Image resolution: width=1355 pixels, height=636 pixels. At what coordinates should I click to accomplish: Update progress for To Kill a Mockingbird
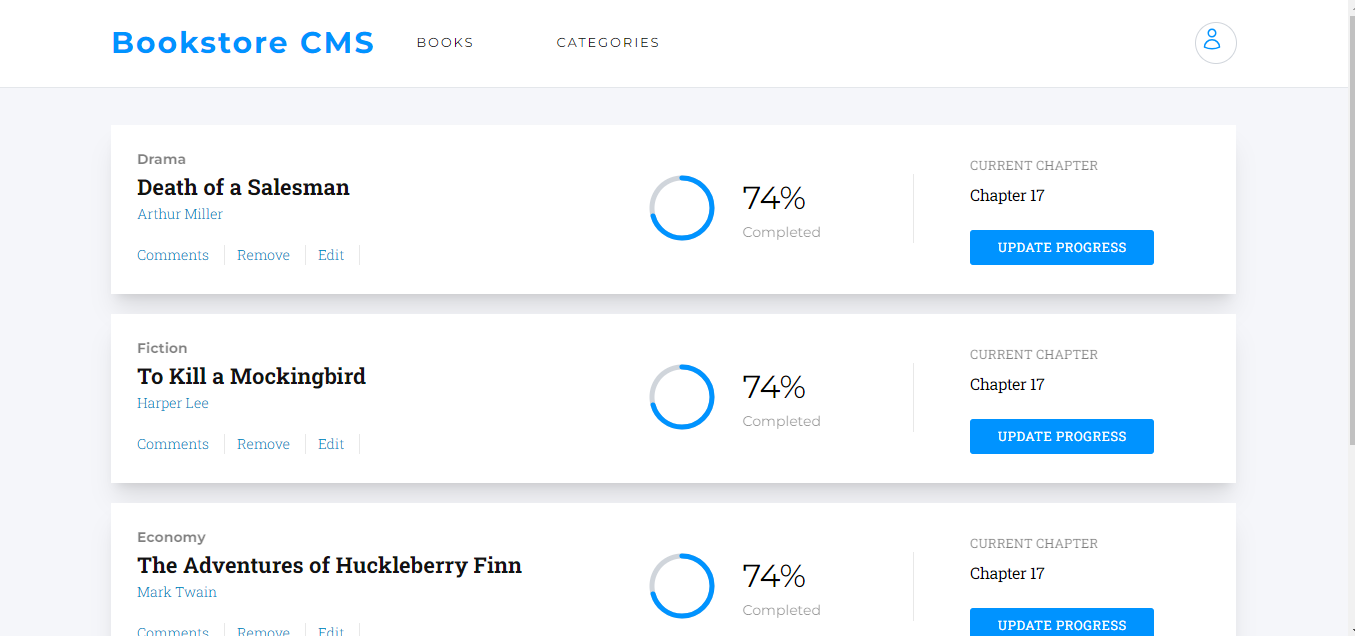pos(1062,437)
